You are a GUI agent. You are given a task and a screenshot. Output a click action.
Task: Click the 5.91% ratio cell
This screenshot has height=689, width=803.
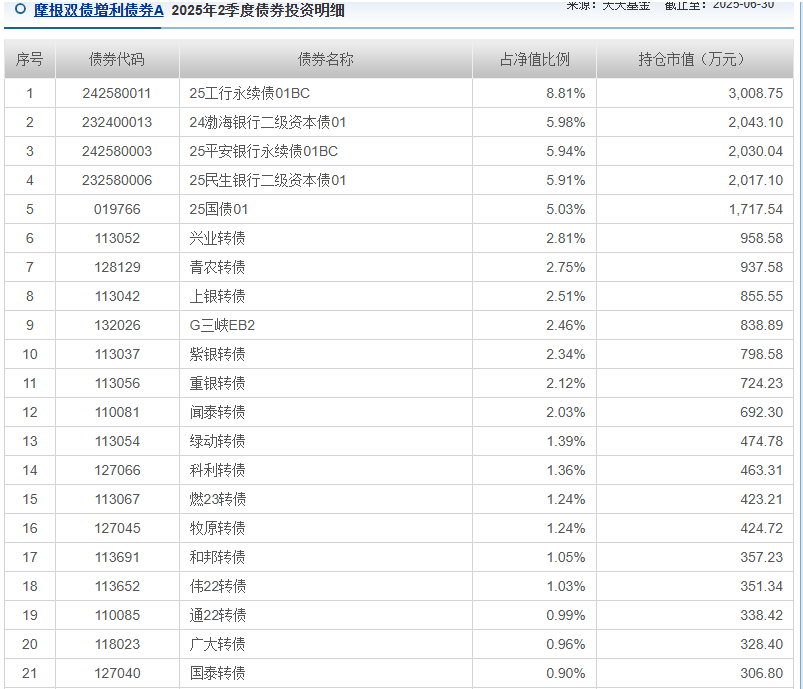565,180
